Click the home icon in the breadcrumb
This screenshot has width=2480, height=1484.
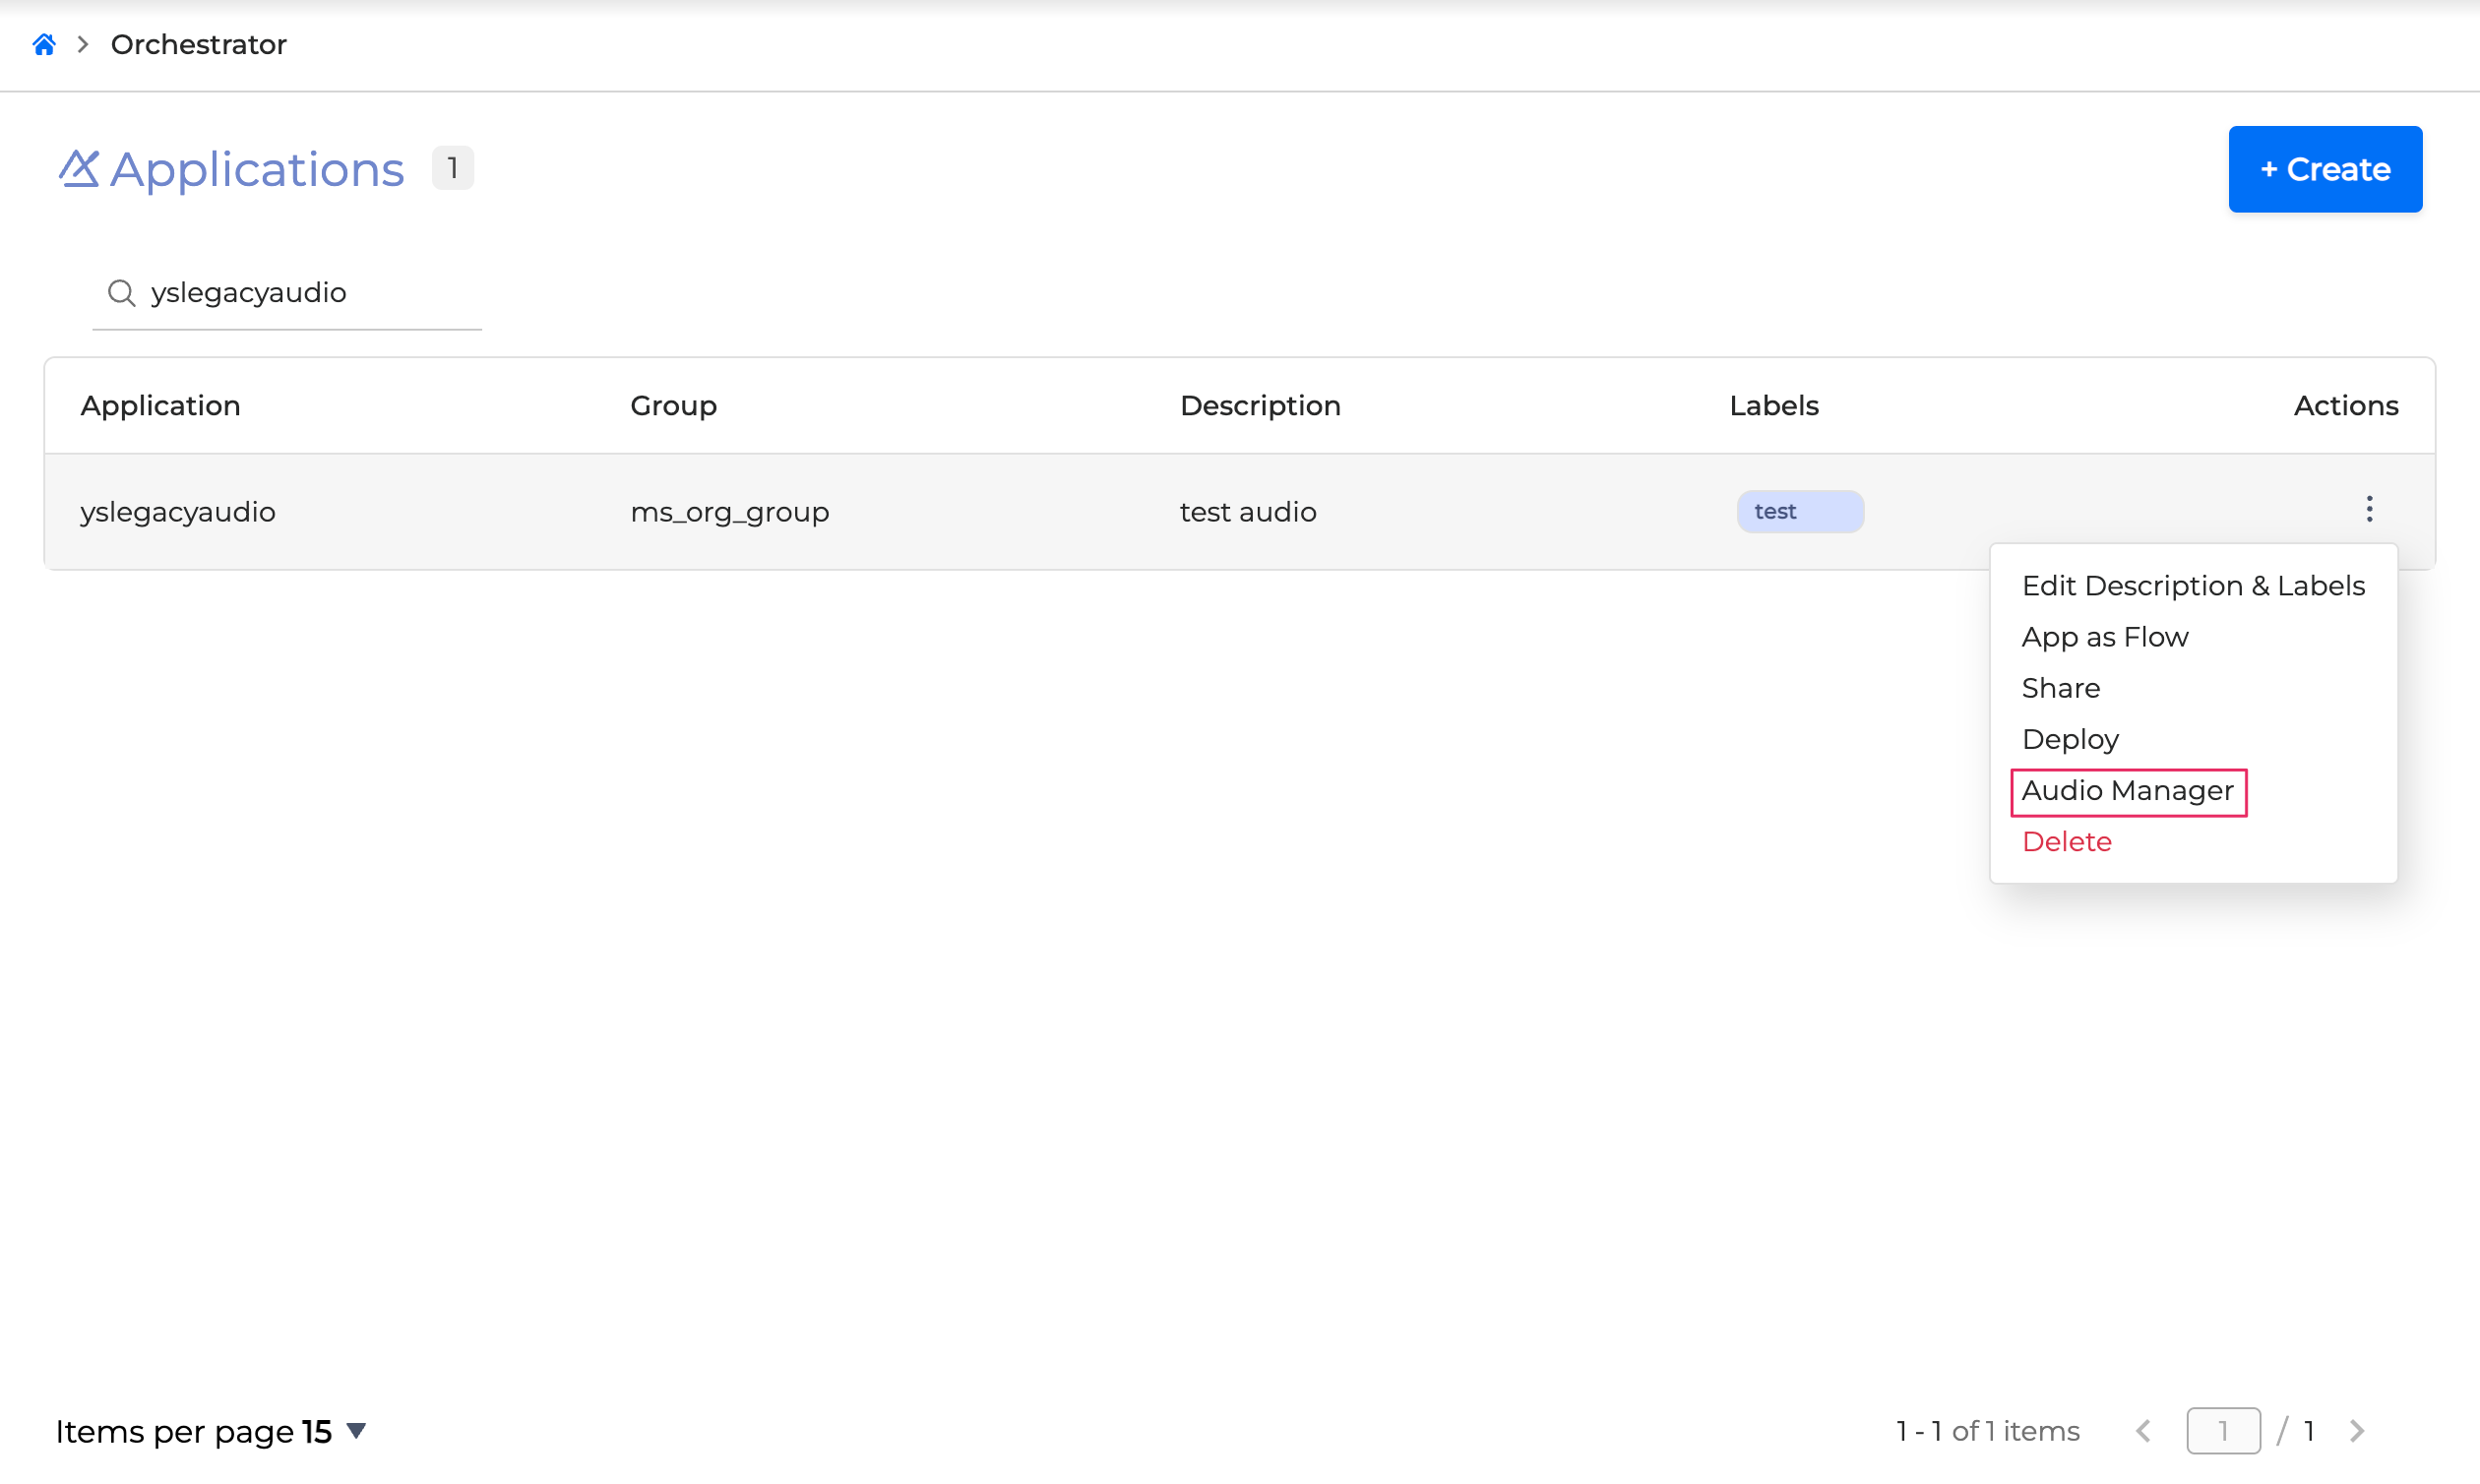pos(44,44)
